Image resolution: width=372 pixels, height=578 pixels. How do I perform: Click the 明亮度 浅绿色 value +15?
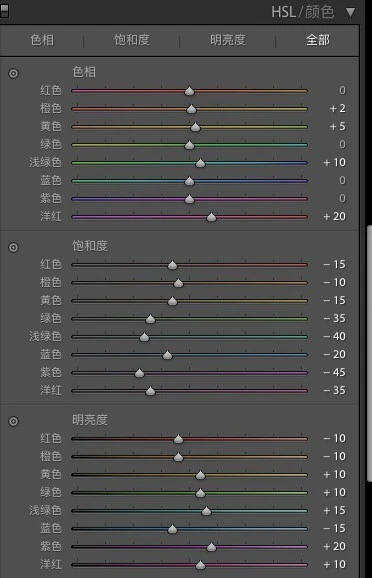334,510
